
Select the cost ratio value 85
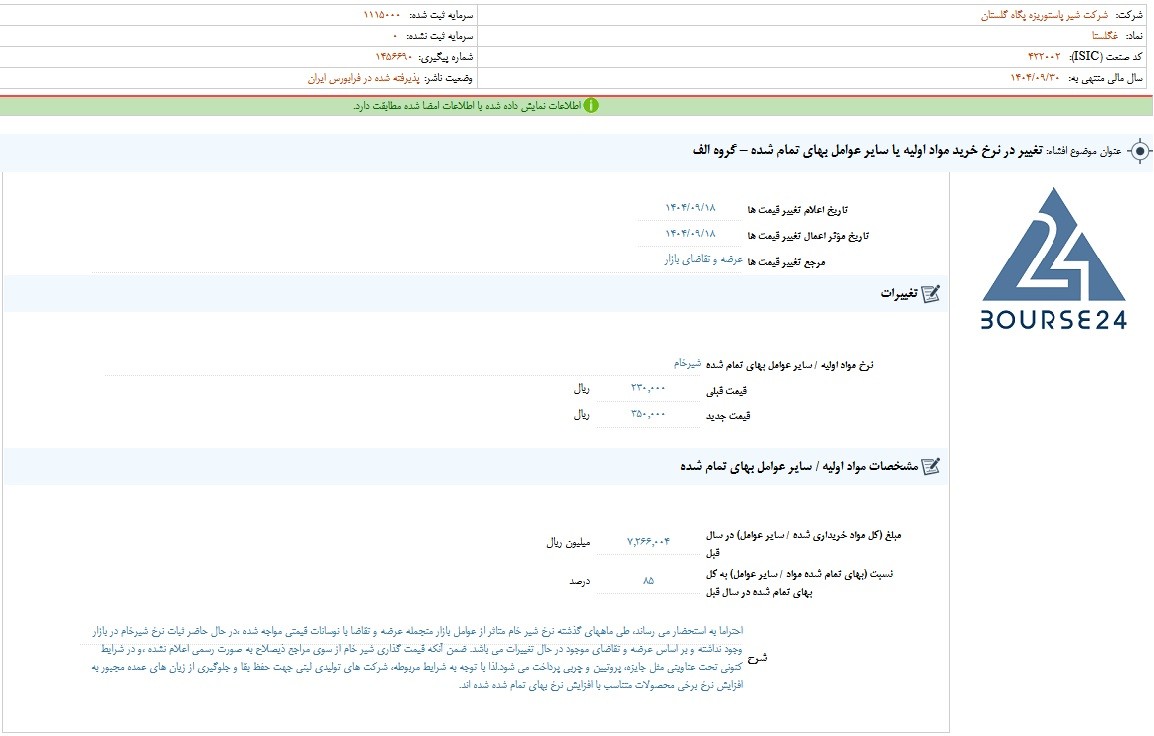click(648, 581)
